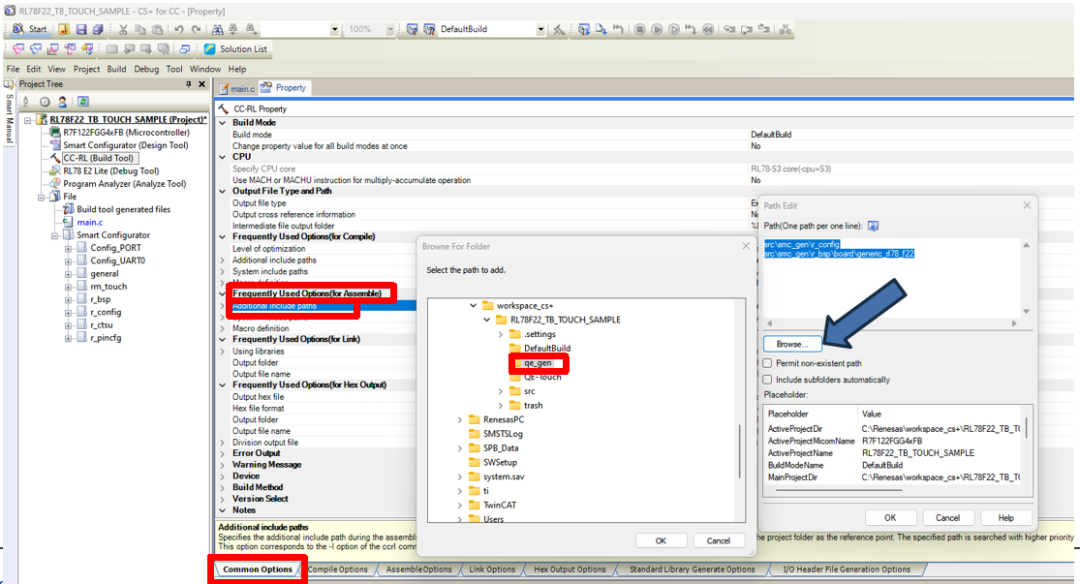Viewport: 1080px width, 584px height.
Task: Click the path text area in Path Edit
Action: click(x=891, y=278)
